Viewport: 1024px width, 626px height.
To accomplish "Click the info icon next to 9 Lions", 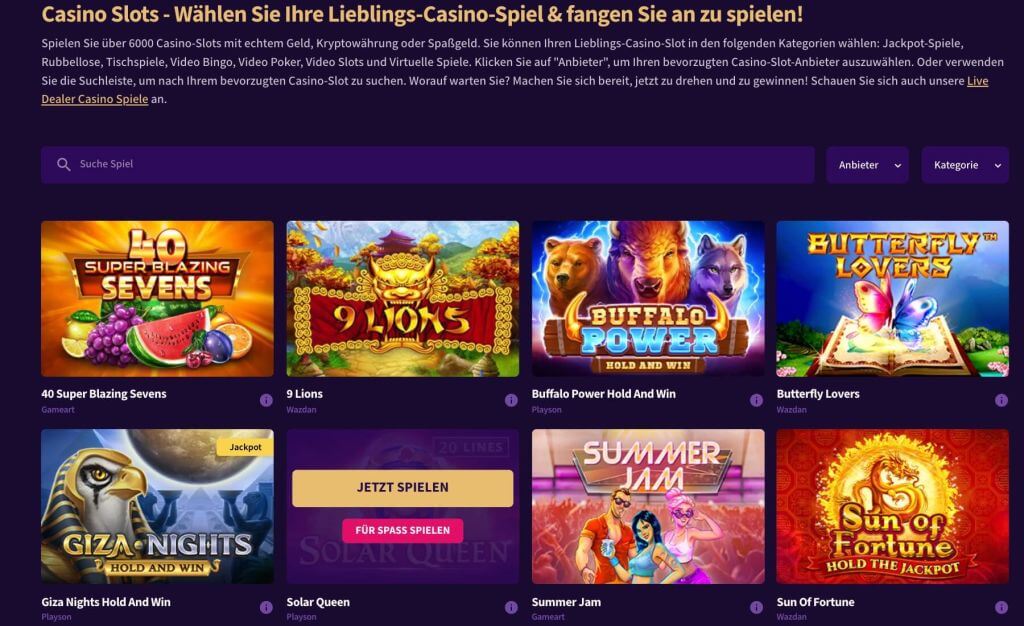I will (x=511, y=400).
